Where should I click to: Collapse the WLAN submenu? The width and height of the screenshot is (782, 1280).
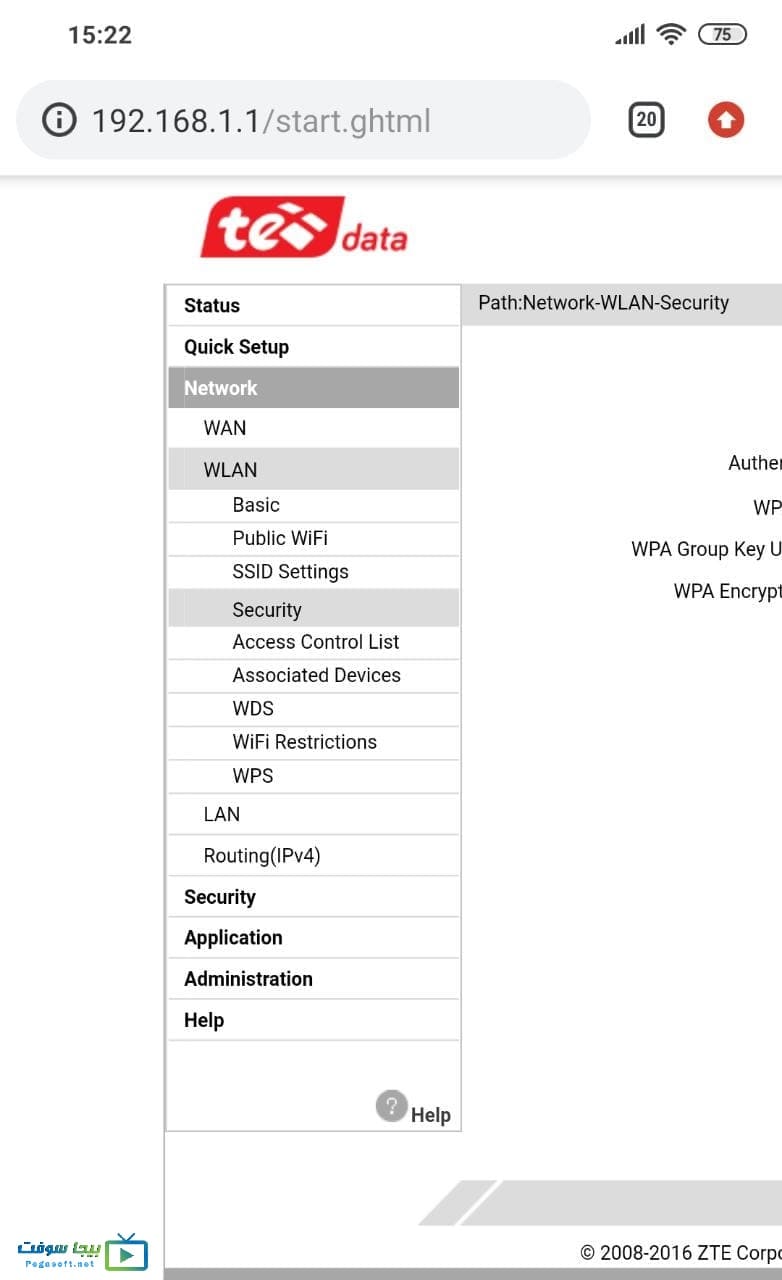[x=314, y=469]
